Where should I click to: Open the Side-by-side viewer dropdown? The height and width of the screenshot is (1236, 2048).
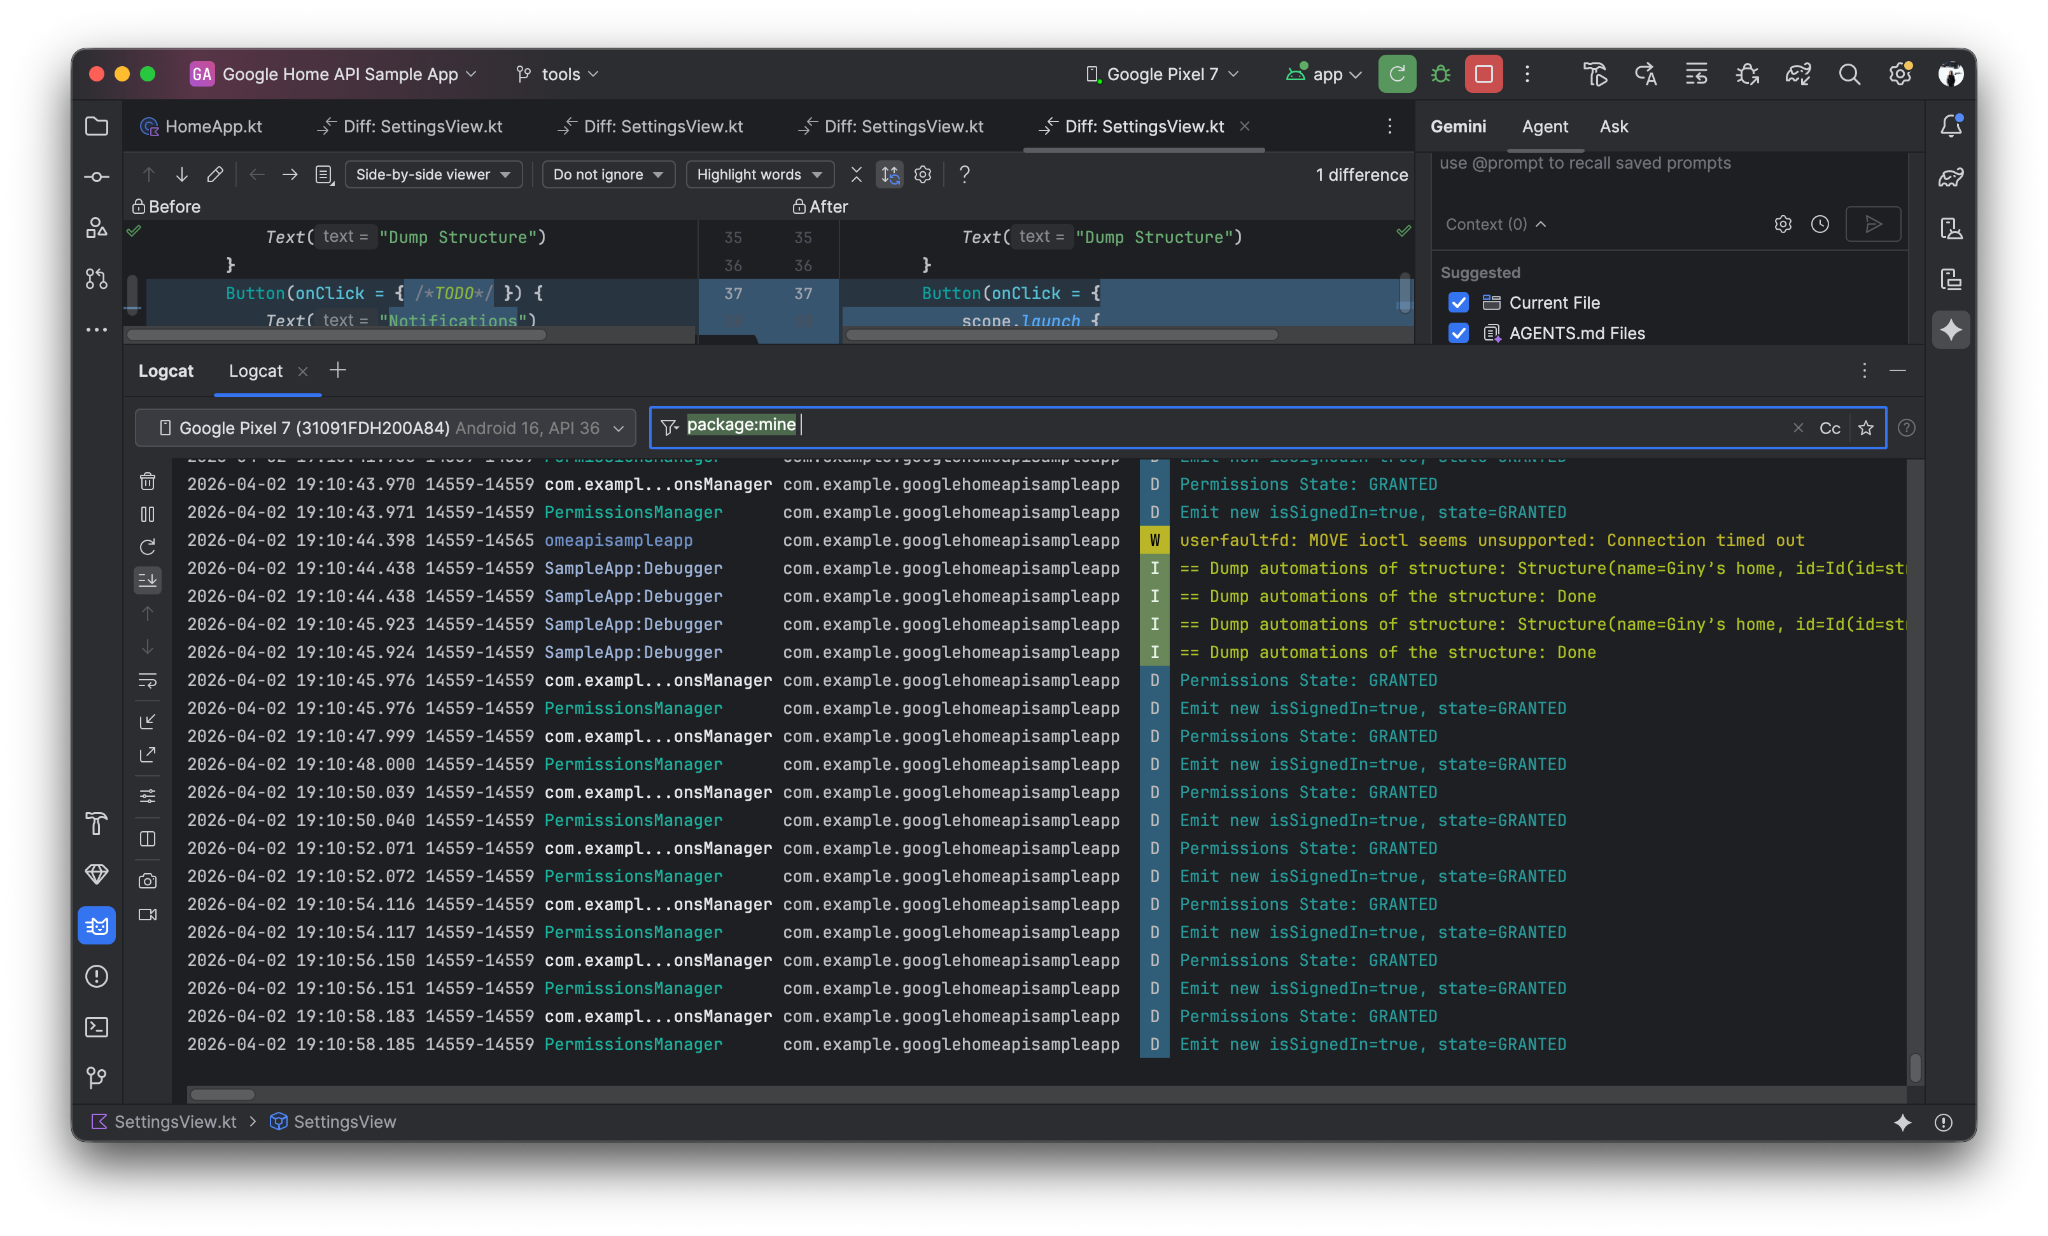[x=433, y=174]
